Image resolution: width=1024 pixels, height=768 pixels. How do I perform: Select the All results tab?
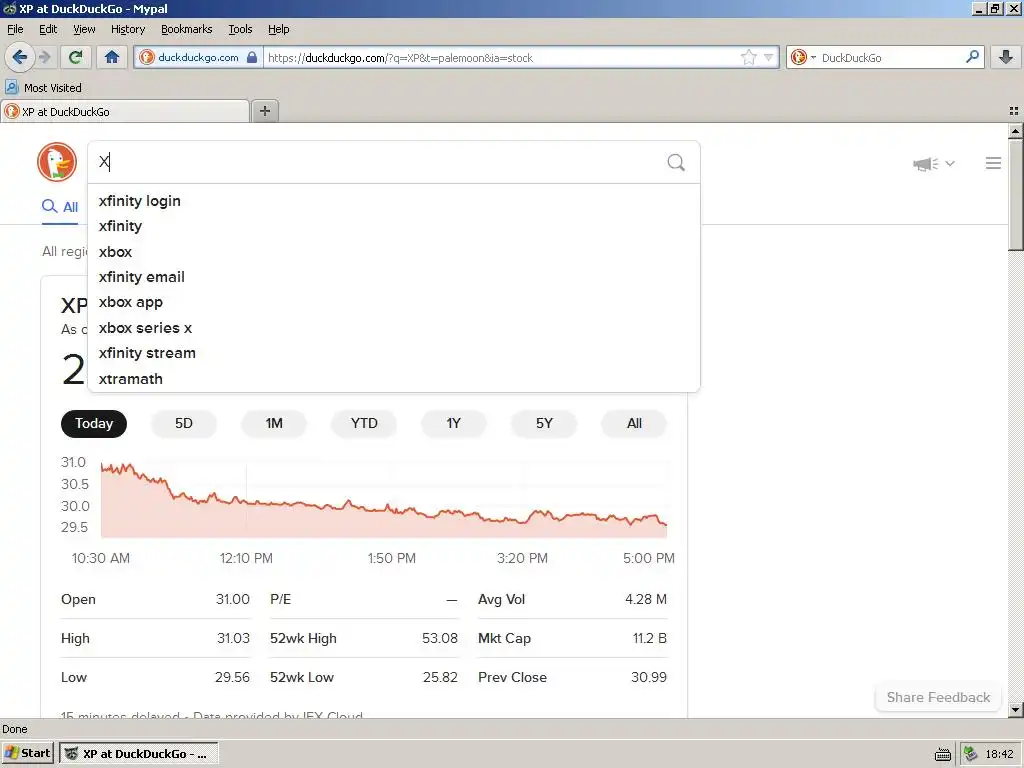point(60,207)
